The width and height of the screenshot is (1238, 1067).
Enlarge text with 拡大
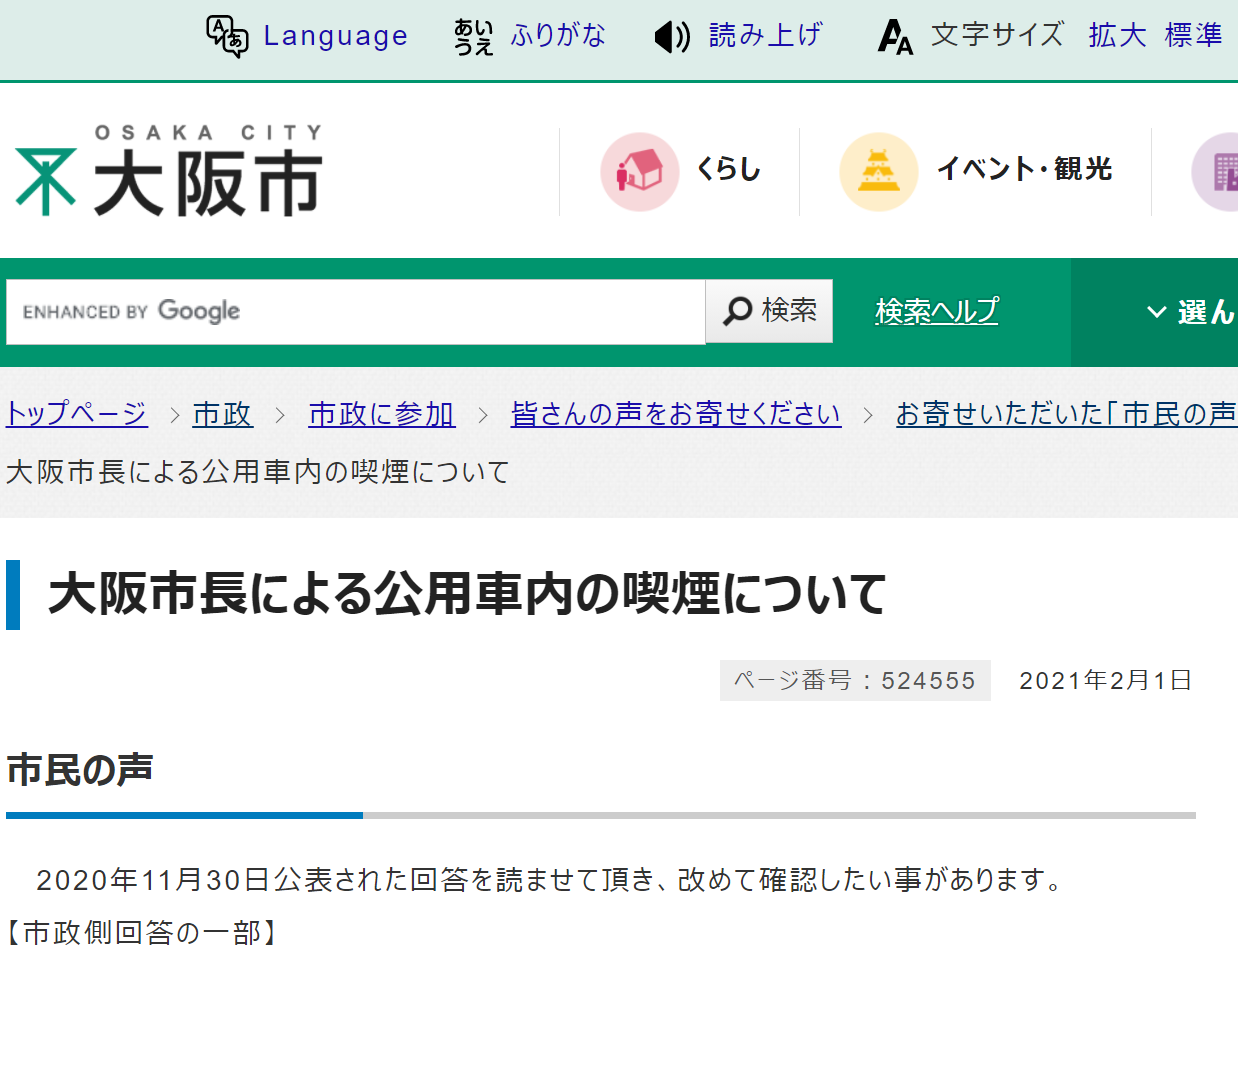click(x=1117, y=36)
